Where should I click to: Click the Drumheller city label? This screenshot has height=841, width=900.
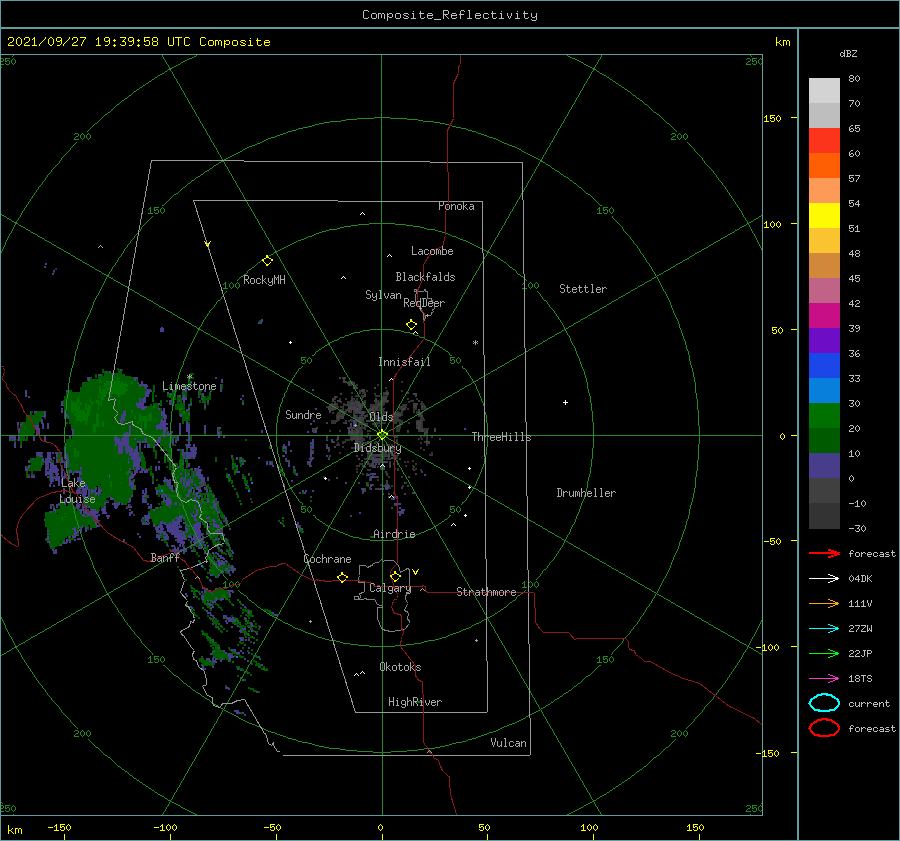[586, 493]
